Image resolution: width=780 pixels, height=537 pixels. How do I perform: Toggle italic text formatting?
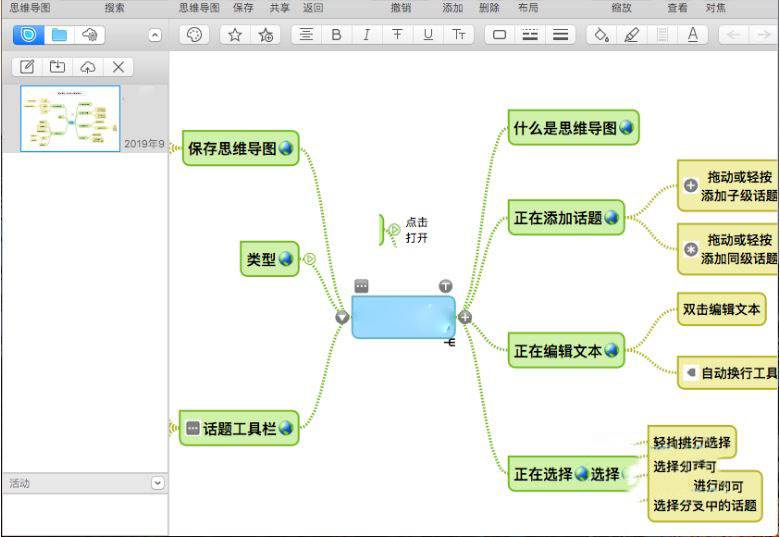(366, 35)
